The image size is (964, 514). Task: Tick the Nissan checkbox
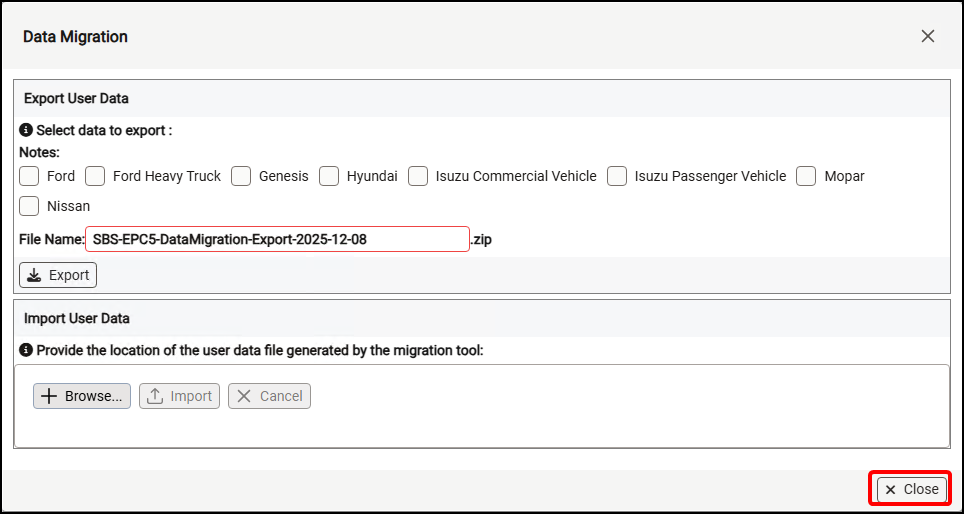pyautogui.click(x=30, y=206)
